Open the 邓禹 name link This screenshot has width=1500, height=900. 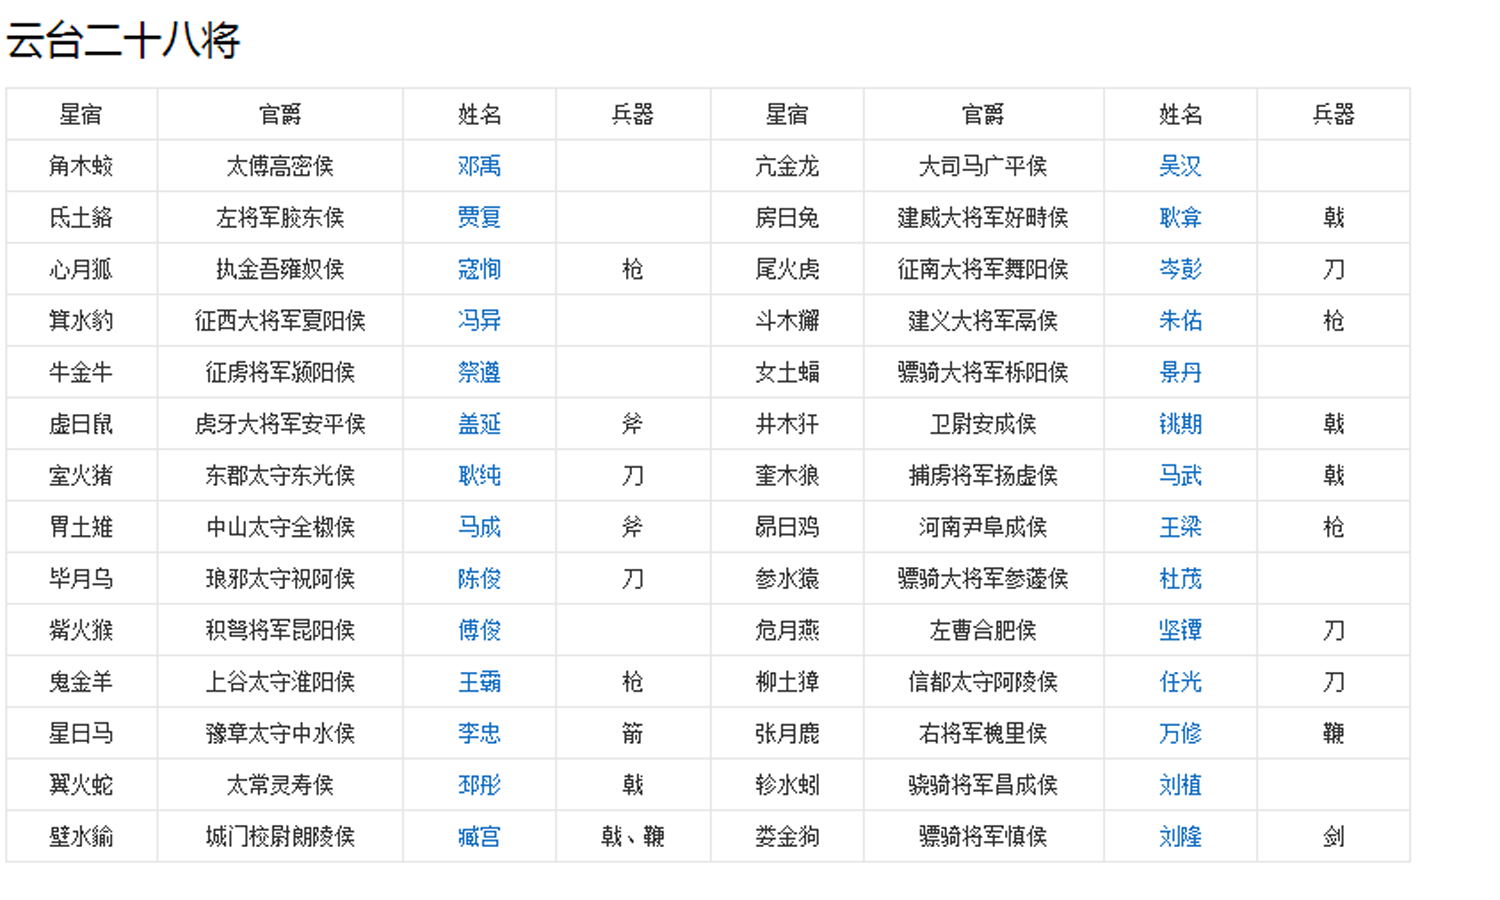click(x=479, y=166)
